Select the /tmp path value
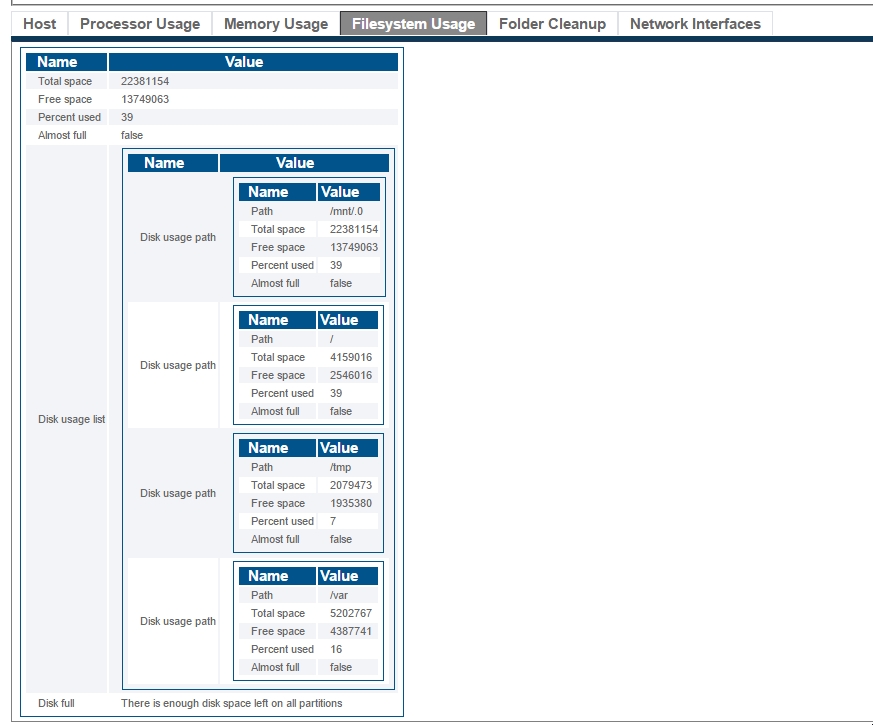The height and width of the screenshot is (725, 873). tap(340, 467)
